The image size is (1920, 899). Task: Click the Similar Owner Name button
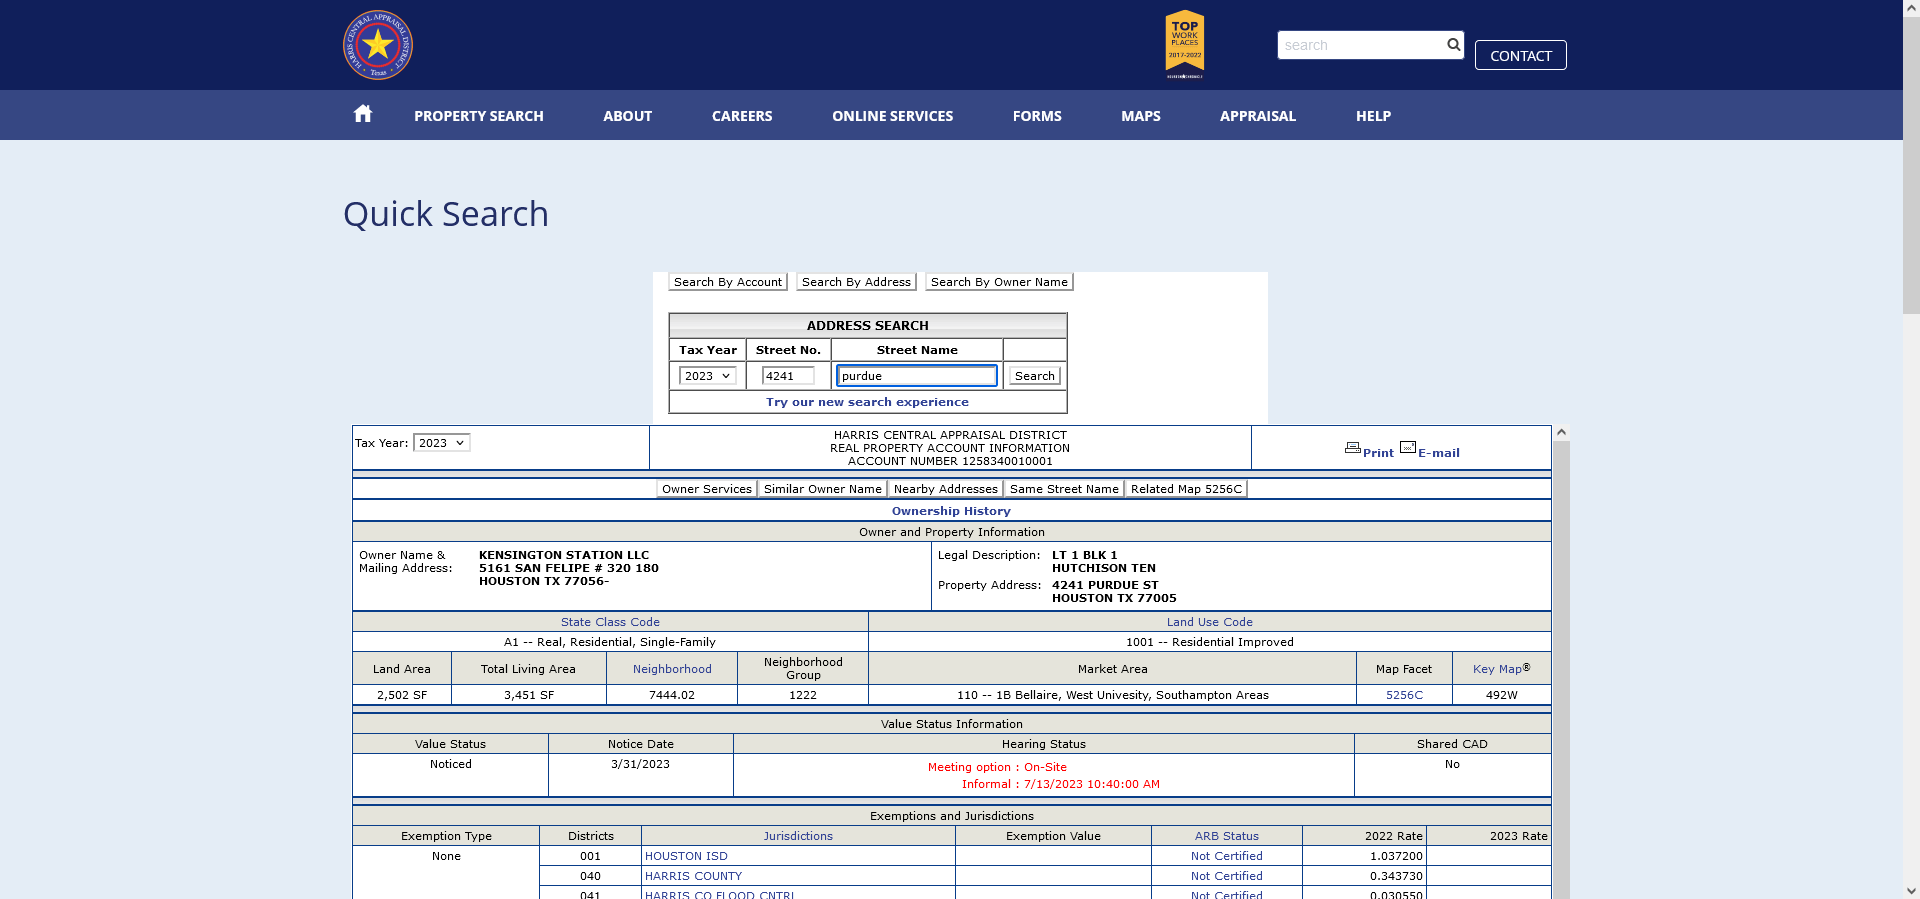click(x=823, y=489)
